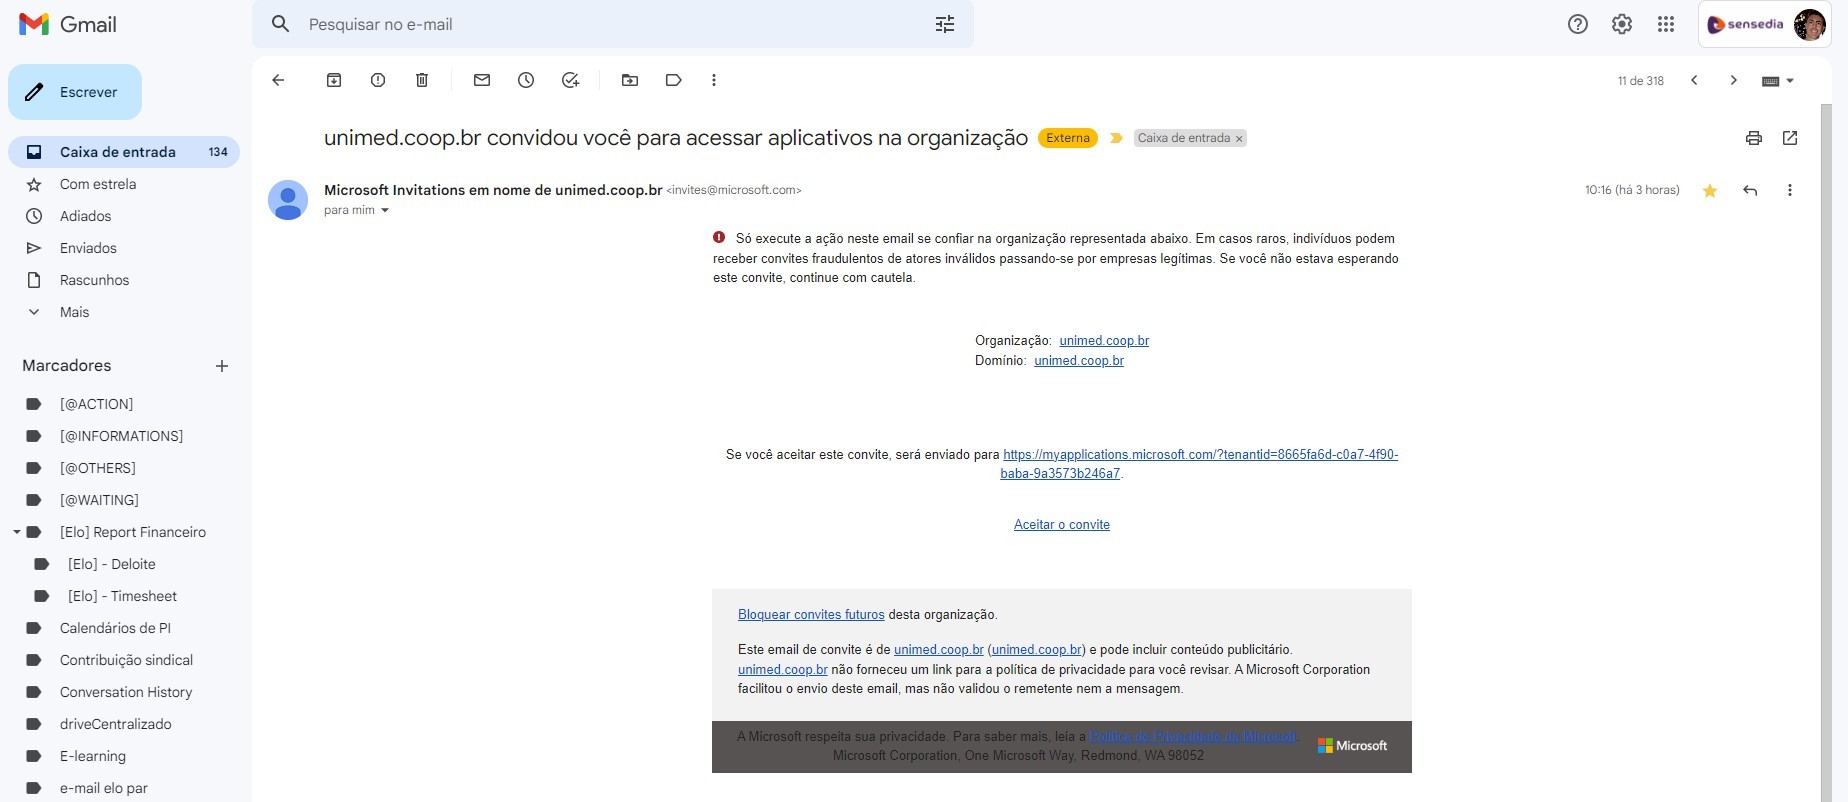Open Gmail settings gear
This screenshot has height=802, width=1848.
click(x=1622, y=24)
